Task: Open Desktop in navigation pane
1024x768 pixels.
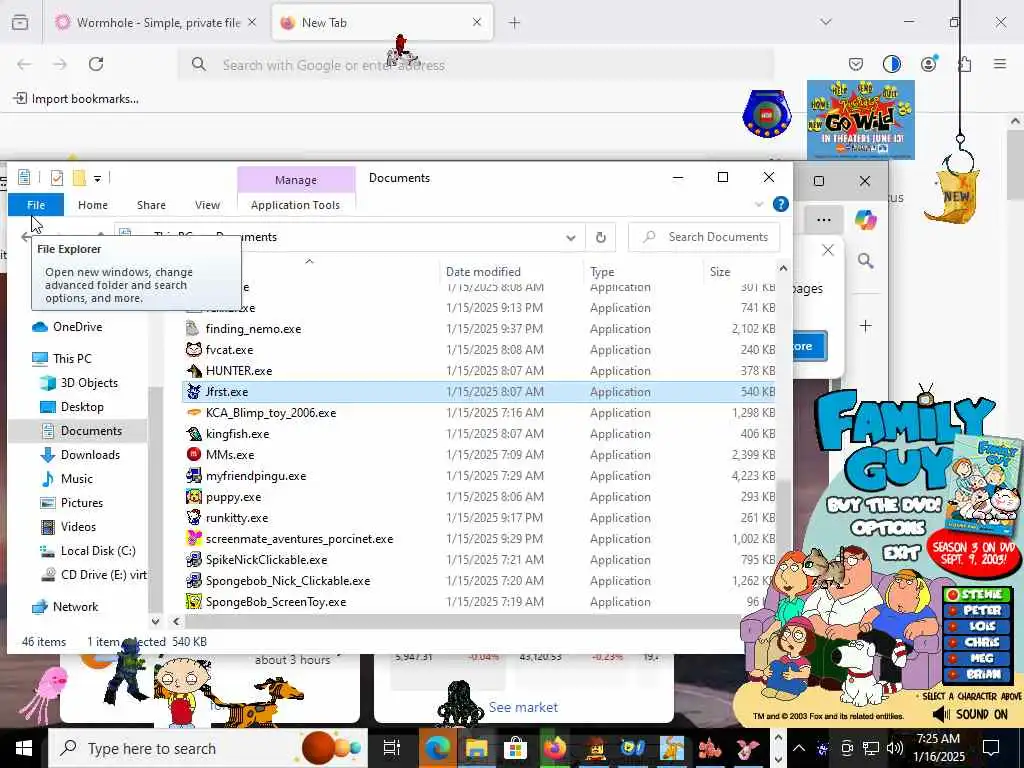Action: pyautogui.click(x=82, y=407)
